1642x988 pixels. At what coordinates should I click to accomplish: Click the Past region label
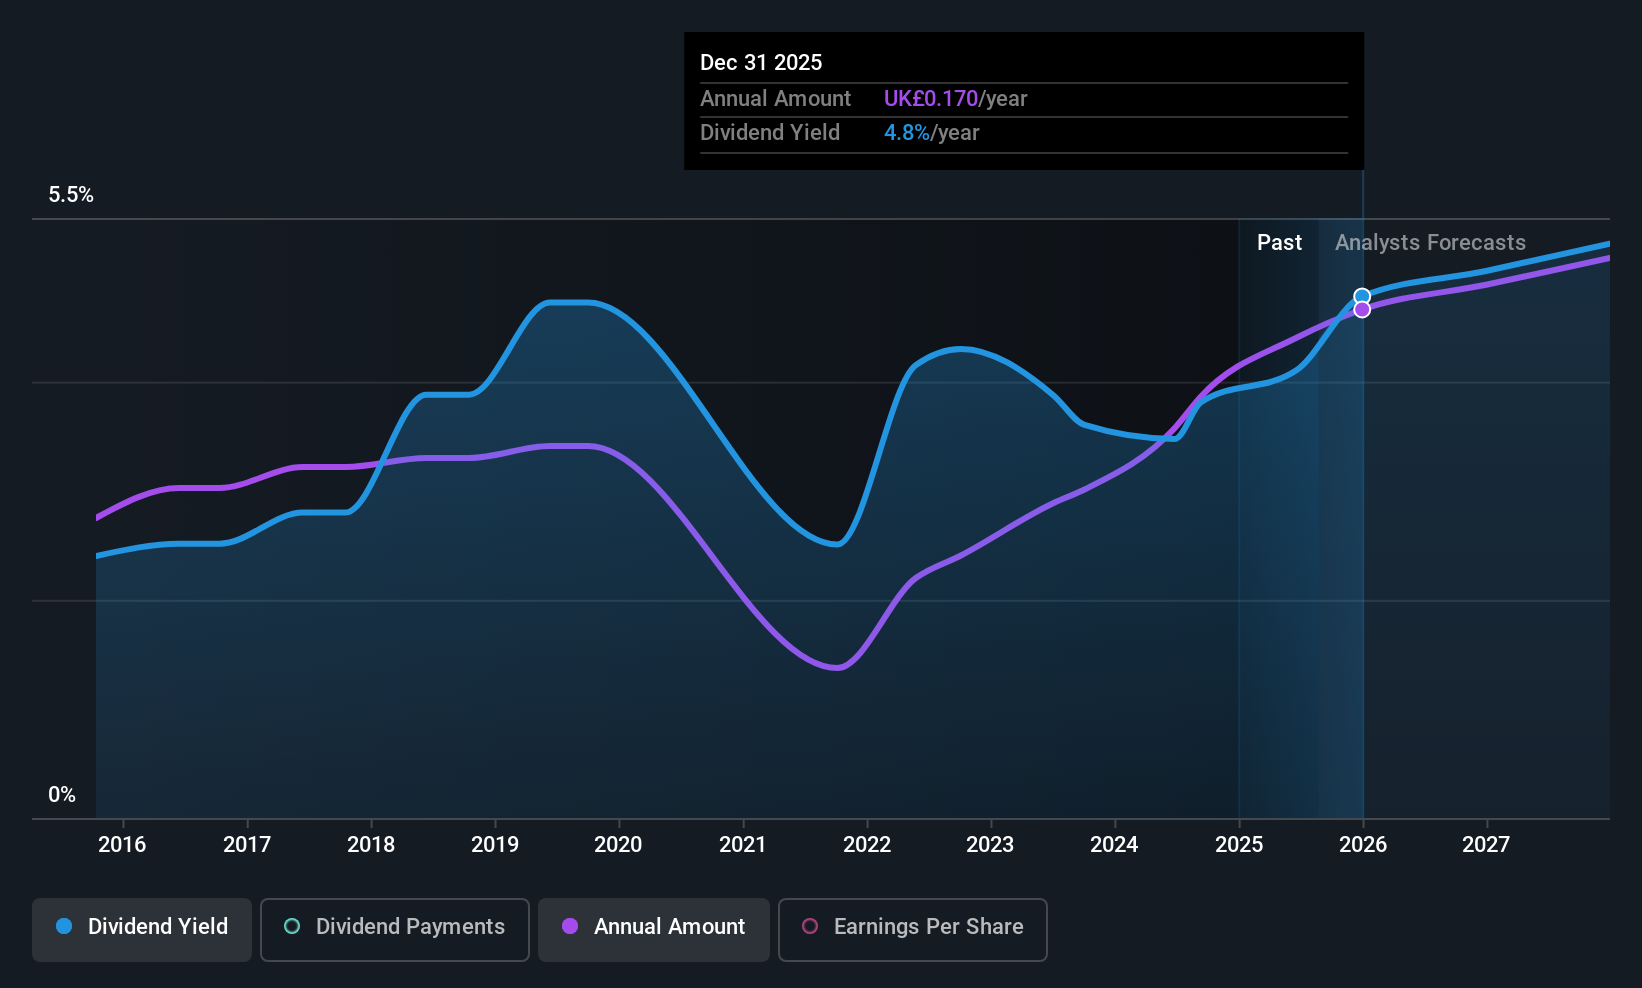1279,243
